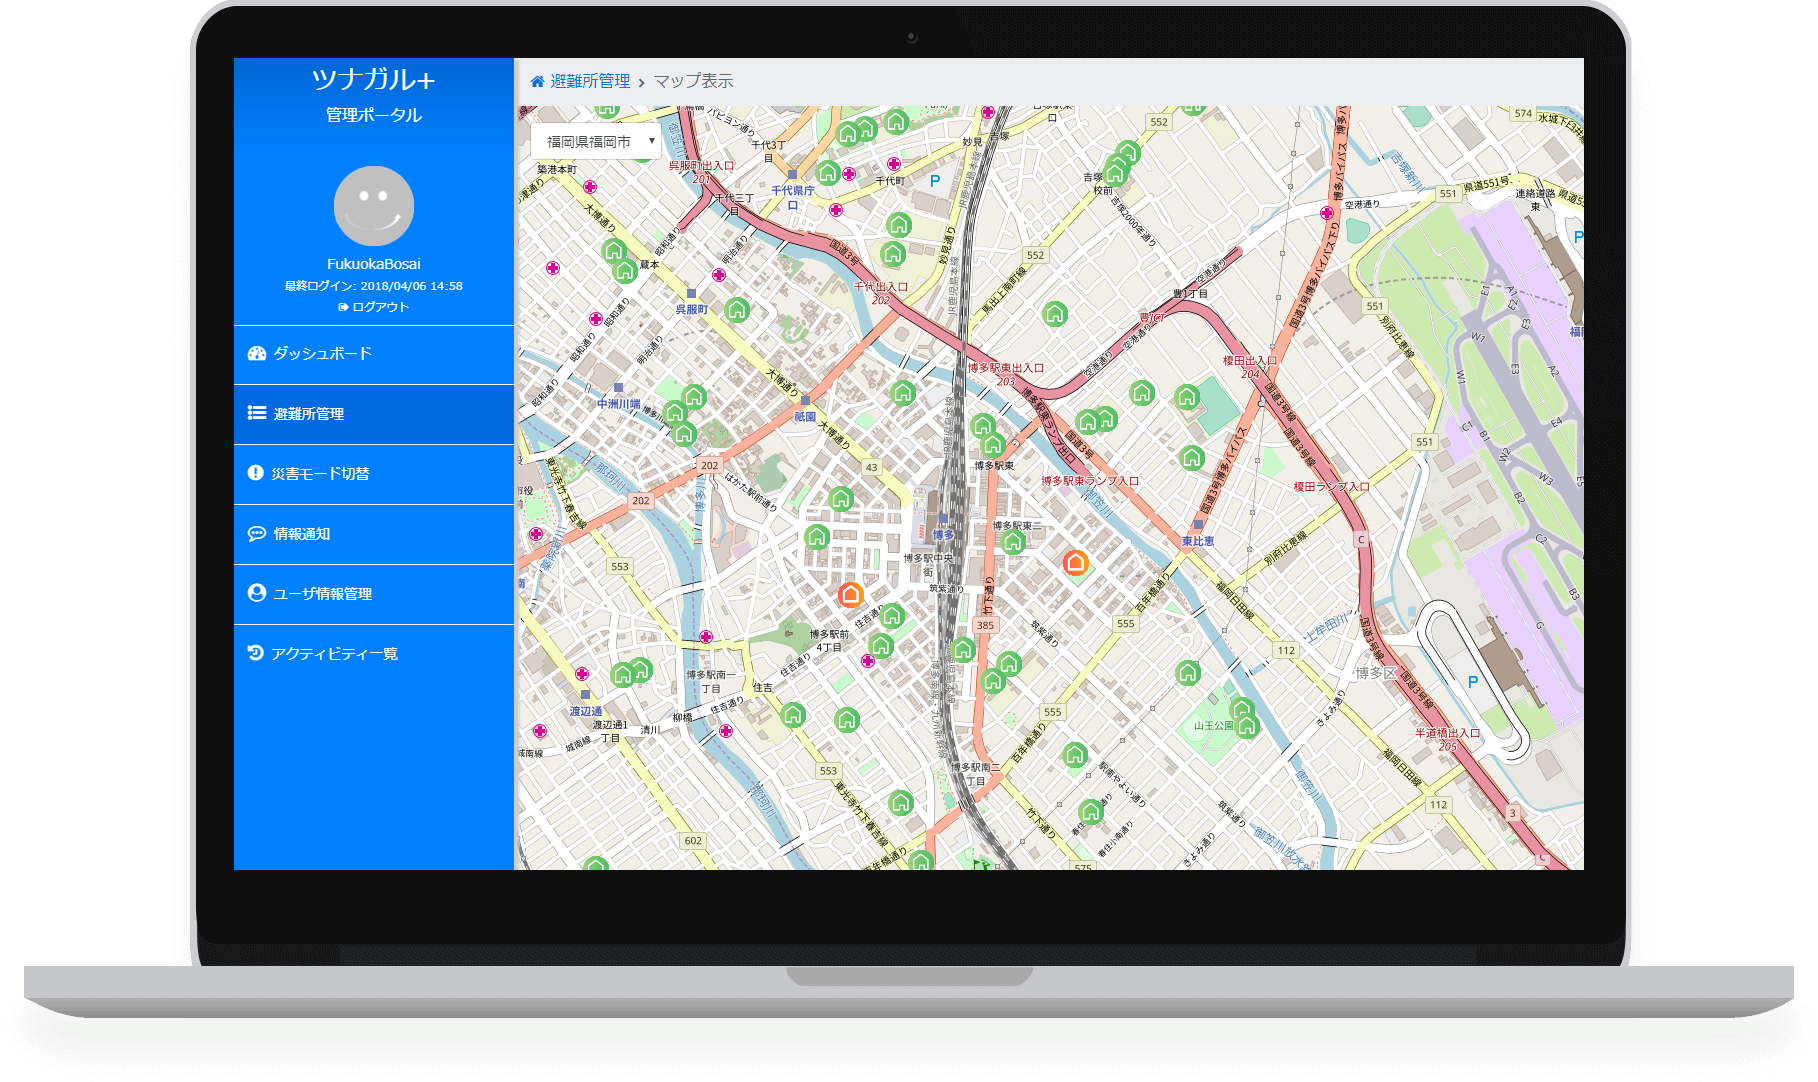Image resolution: width=1818 pixels, height=1082 pixels.
Task: Click pink hospital marker near 空港通り
Action: [1327, 213]
